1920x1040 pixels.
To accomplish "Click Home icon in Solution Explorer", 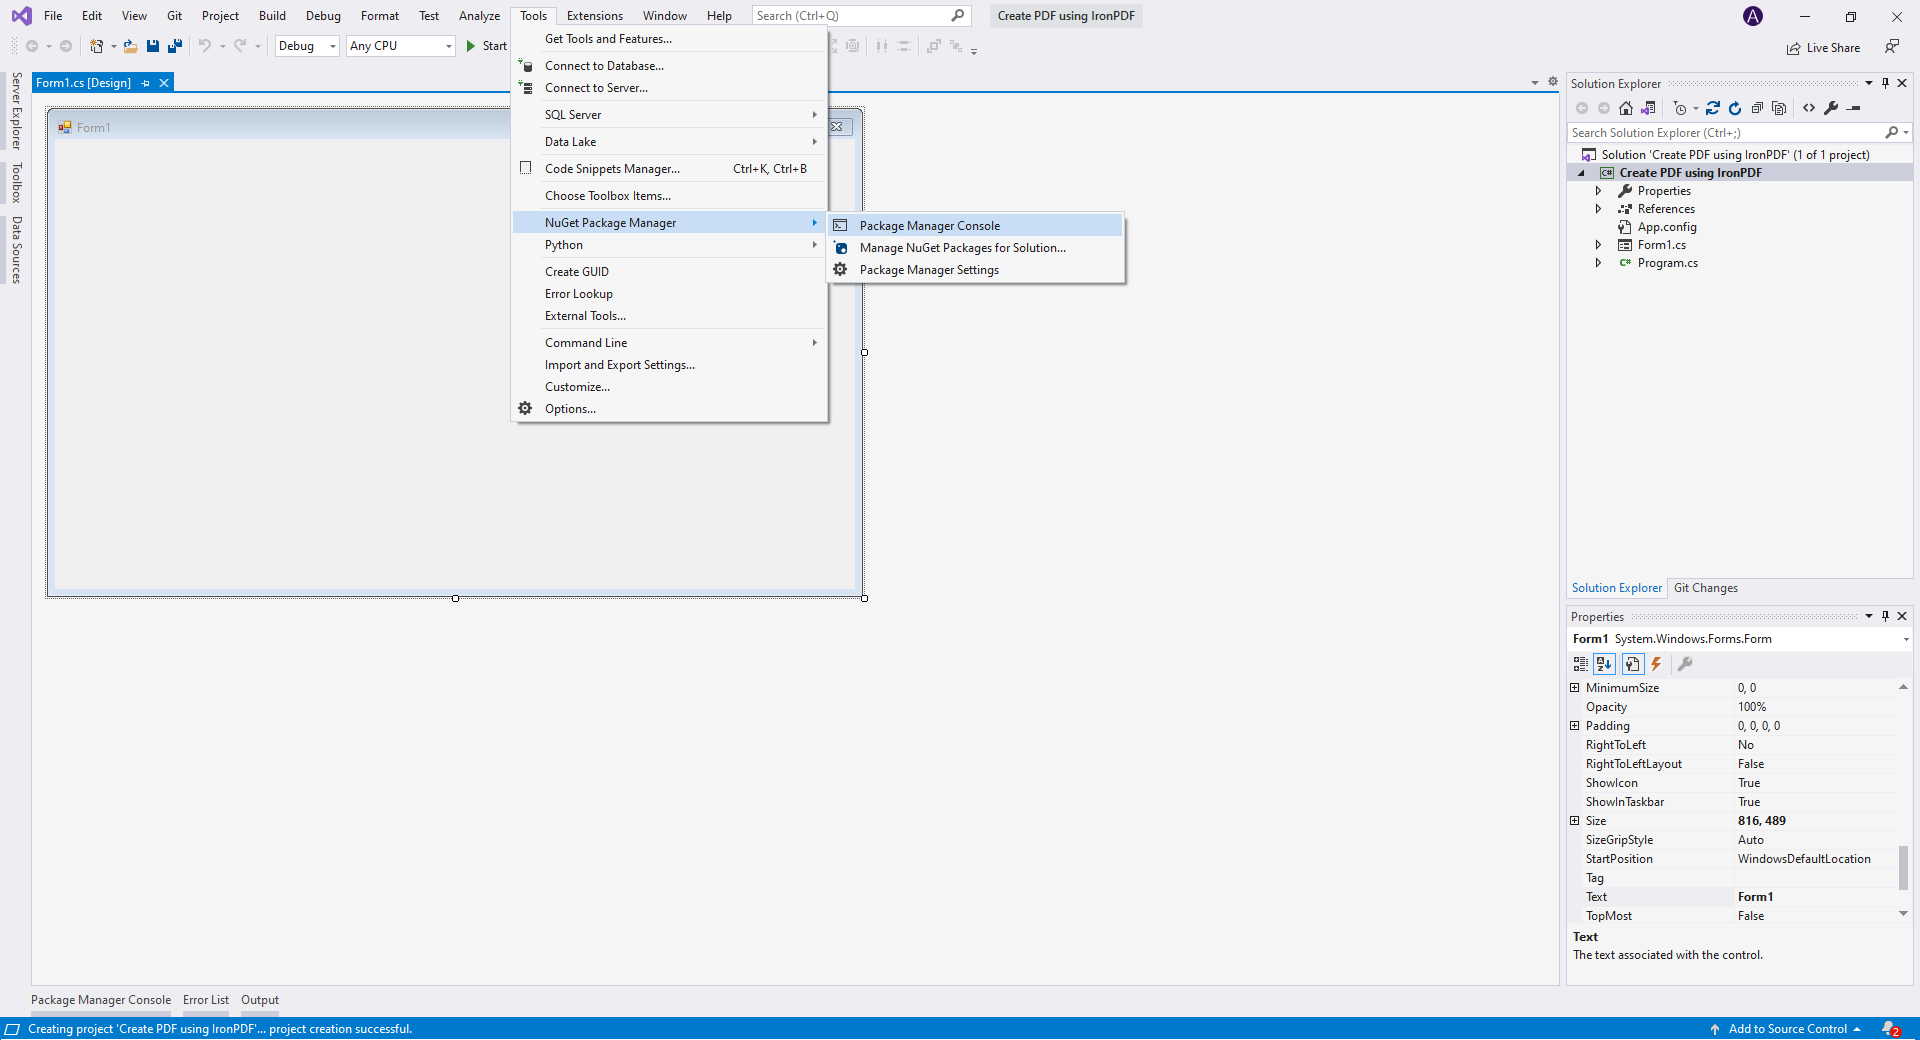I will (1626, 108).
